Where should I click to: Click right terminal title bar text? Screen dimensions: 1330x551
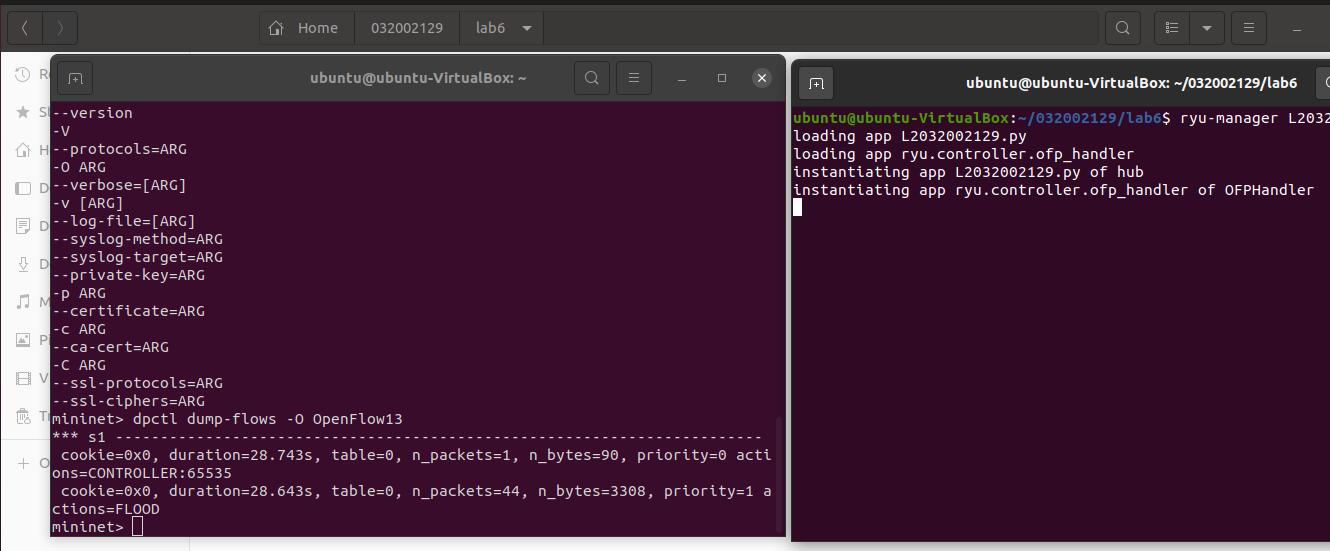tap(1131, 83)
